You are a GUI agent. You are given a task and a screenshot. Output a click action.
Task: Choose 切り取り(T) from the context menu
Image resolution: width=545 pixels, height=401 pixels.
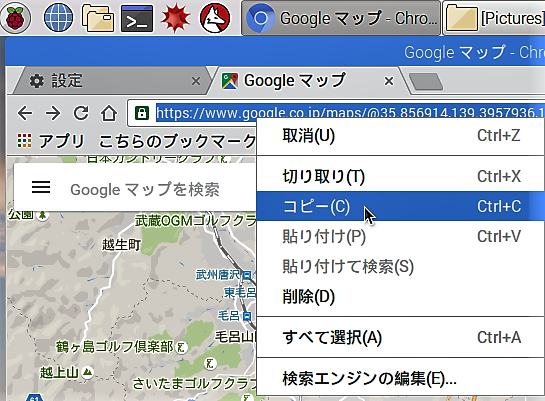coord(400,176)
